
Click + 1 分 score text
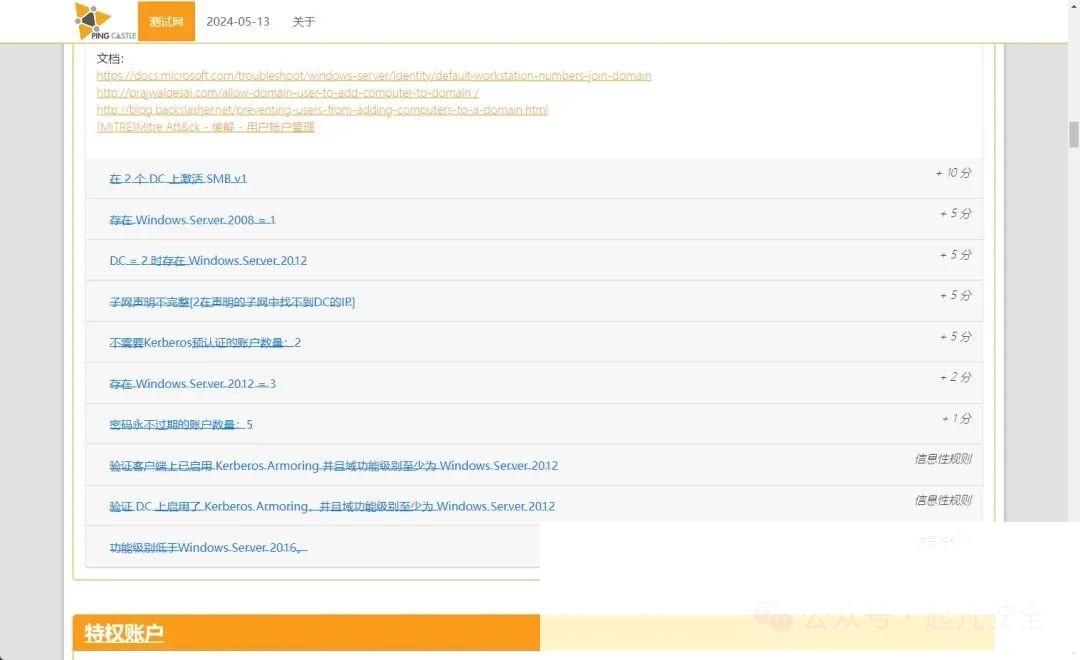tap(957, 418)
